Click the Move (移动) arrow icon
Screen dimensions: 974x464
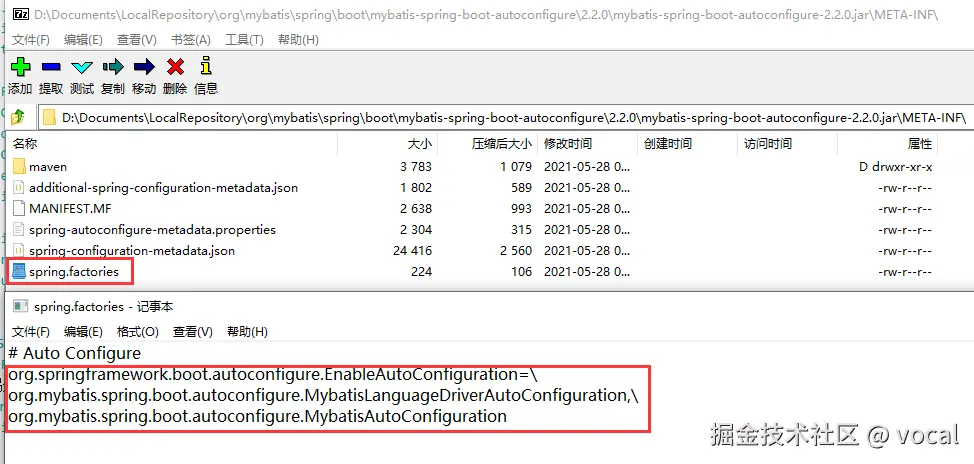pos(144,66)
